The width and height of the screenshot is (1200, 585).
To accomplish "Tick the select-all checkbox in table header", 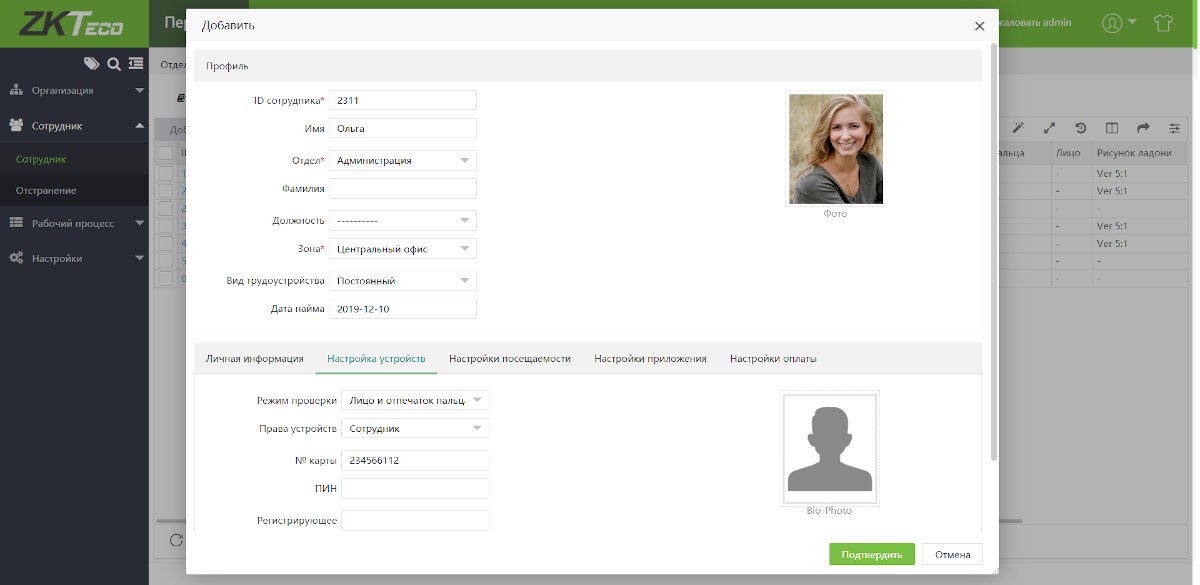I will [x=166, y=153].
